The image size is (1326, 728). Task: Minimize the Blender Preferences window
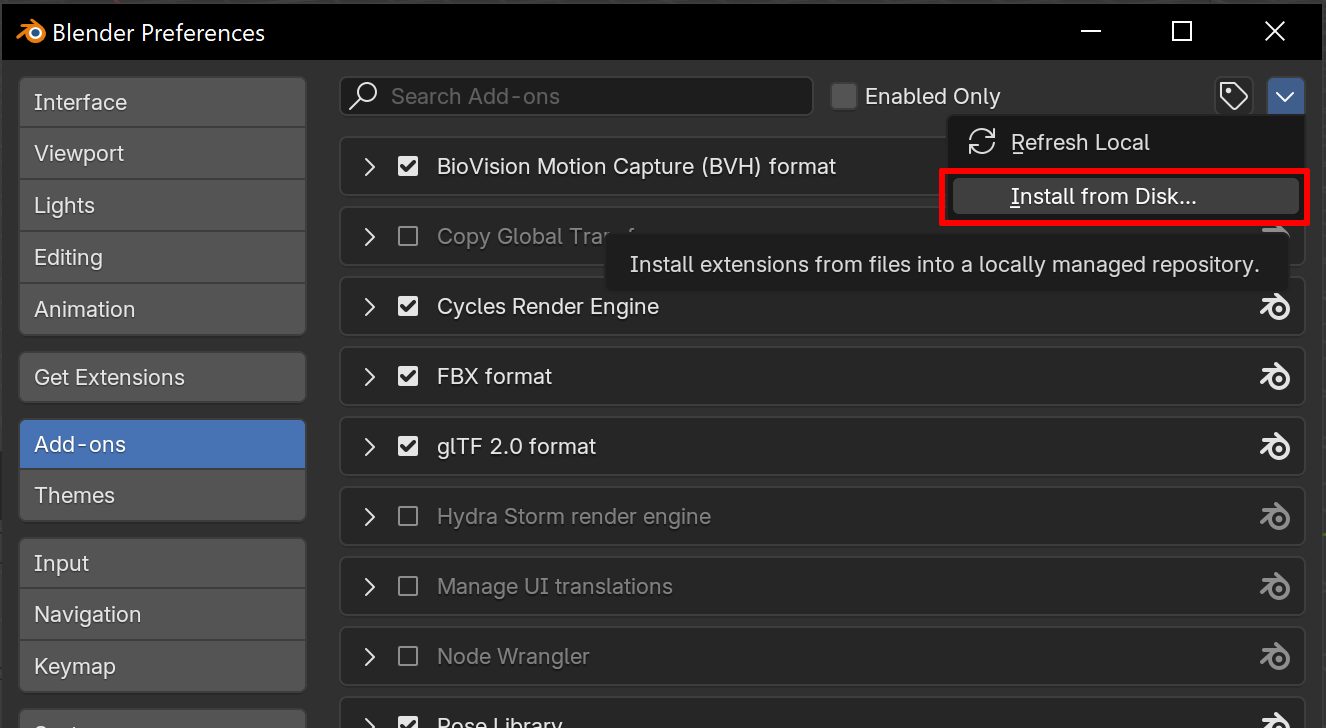(1090, 32)
